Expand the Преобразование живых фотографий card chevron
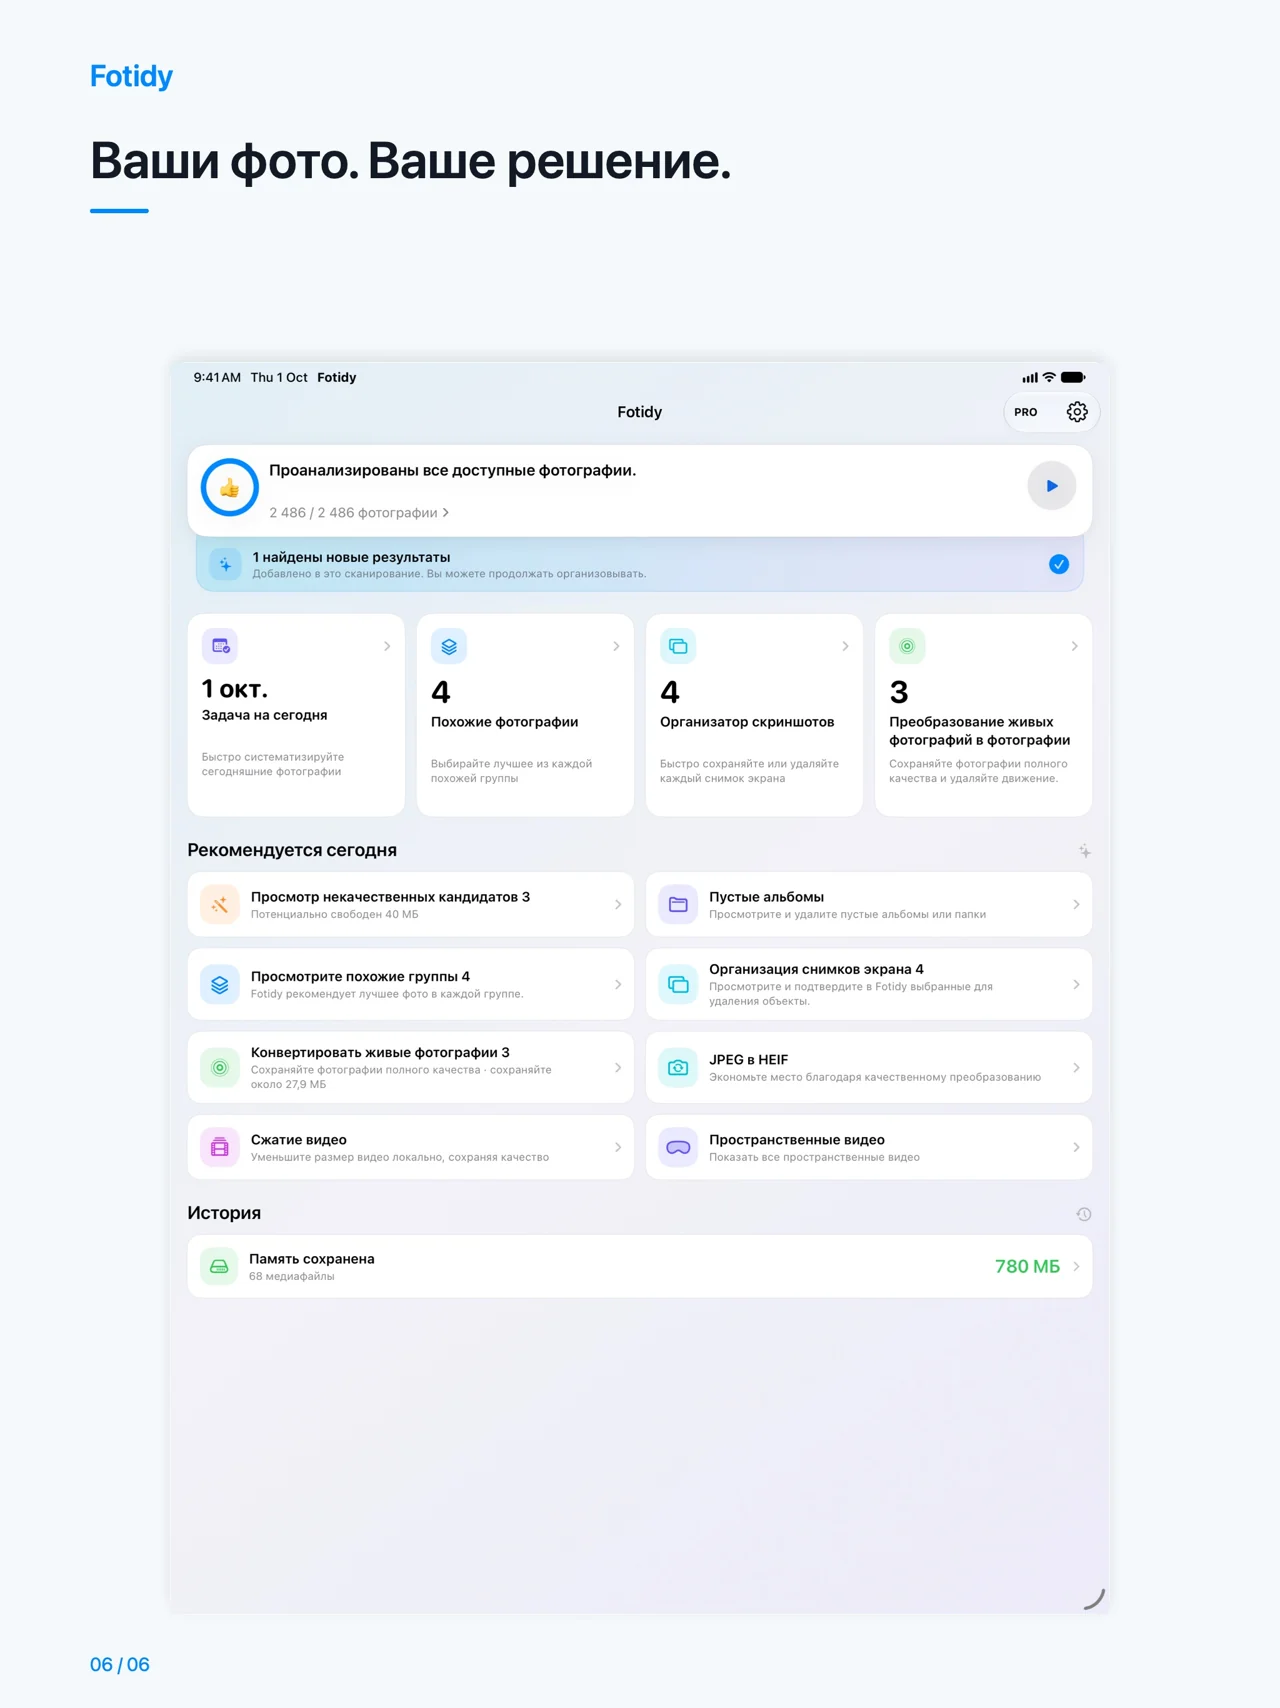This screenshot has width=1280, height=1708. pos(1075,646)
